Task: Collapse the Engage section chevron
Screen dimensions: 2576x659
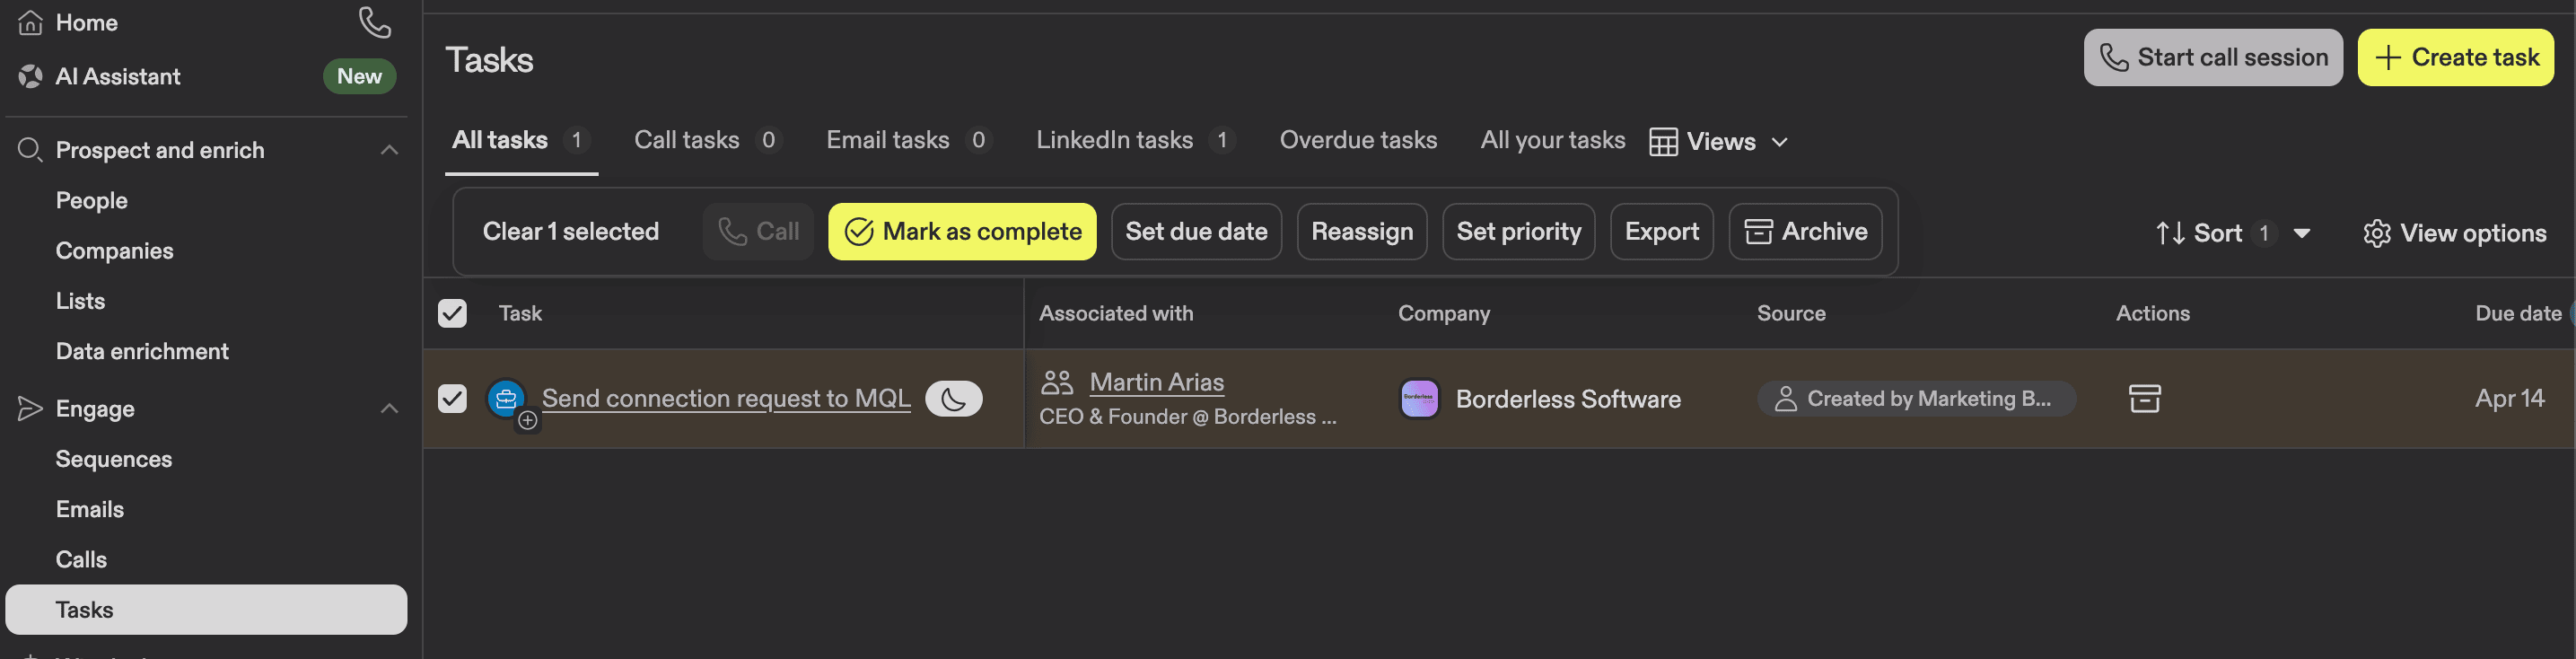Action: point(390,409)
